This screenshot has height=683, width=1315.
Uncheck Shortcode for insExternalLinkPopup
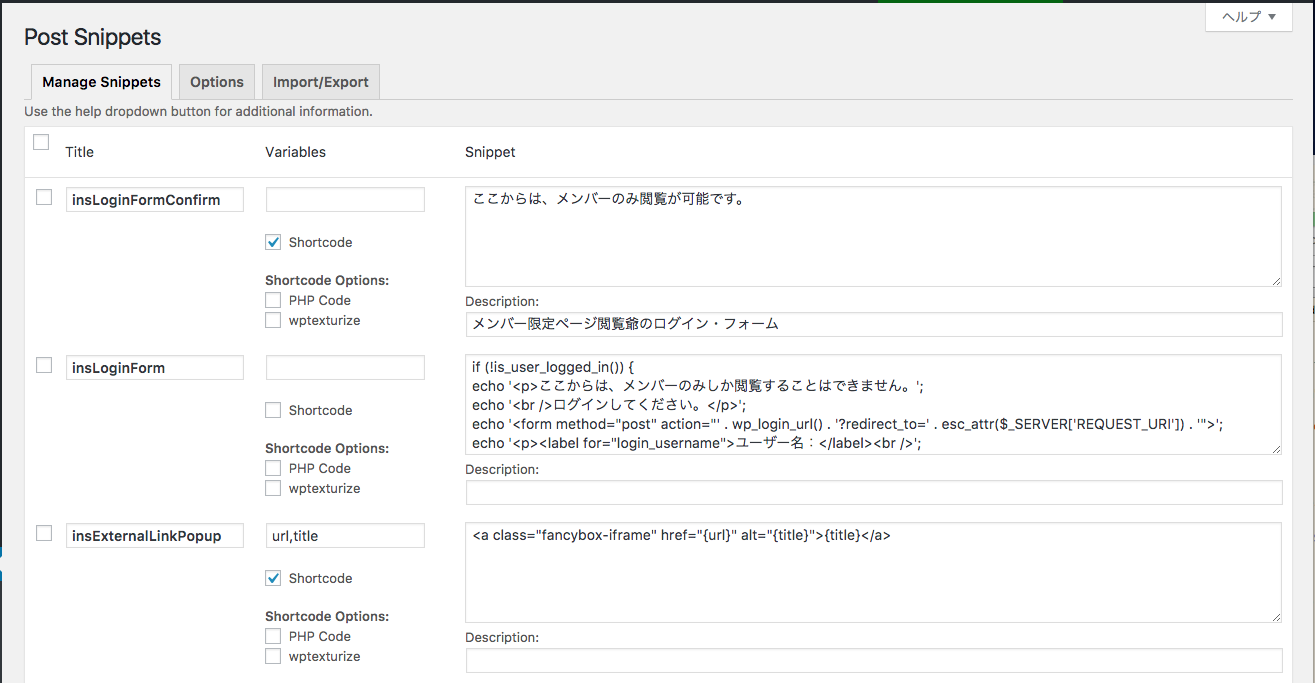pyautogui.click(x=273, y=578)
